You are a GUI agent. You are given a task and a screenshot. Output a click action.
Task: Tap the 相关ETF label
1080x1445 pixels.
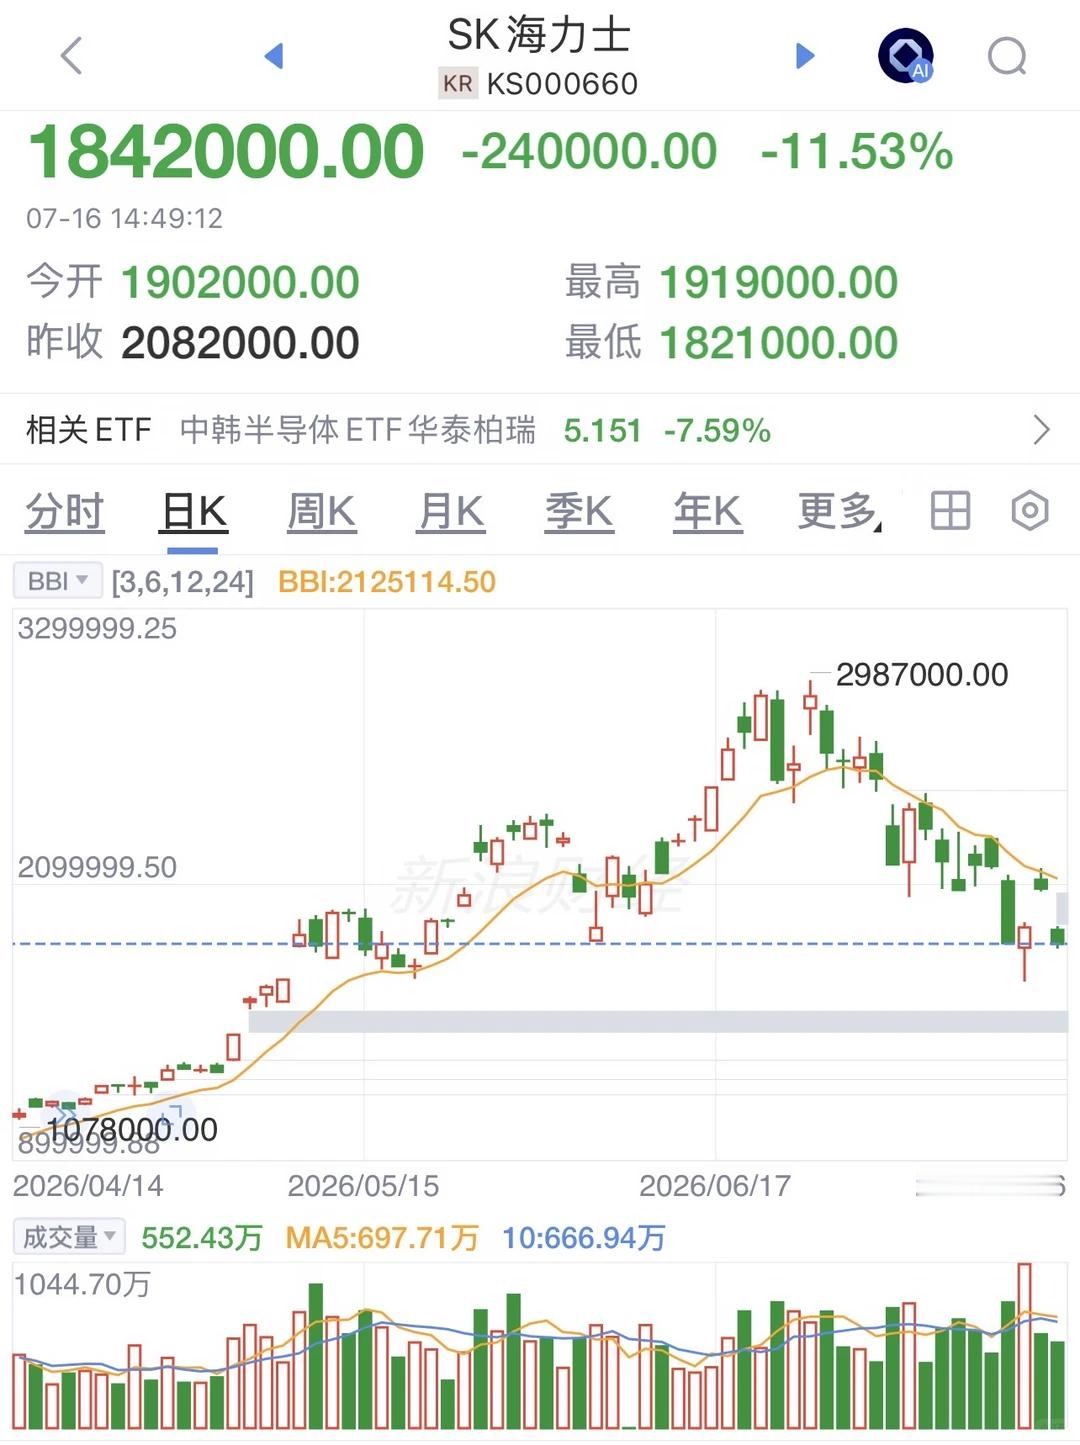tap(89, 430)
